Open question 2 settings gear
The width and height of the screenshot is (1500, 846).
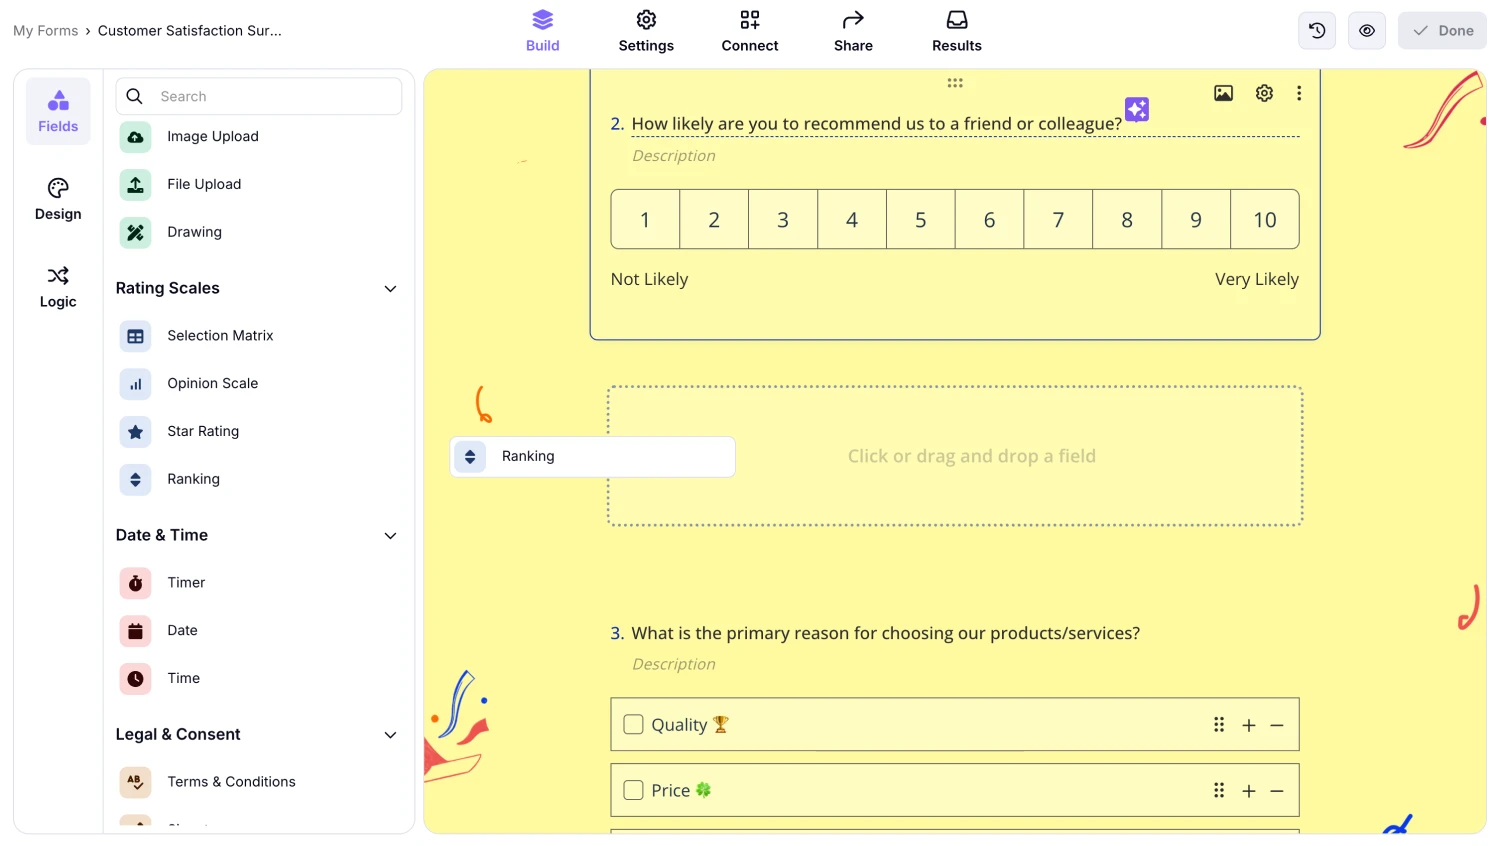point(1263,92)
